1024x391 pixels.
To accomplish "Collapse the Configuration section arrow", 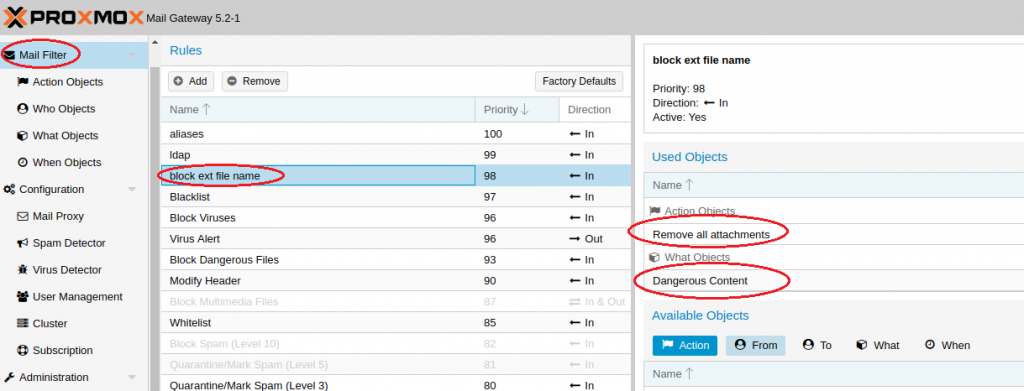I will (x=132, y=189).
